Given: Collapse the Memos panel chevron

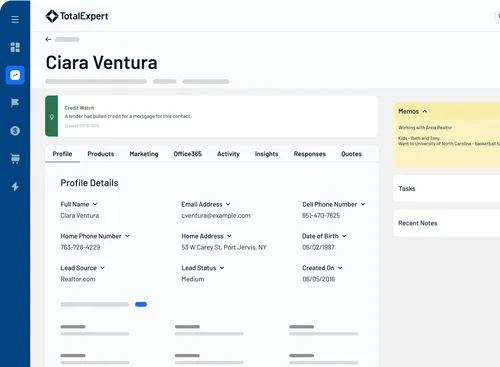Looking at the screenshot, I should click(x=425, y=111).
